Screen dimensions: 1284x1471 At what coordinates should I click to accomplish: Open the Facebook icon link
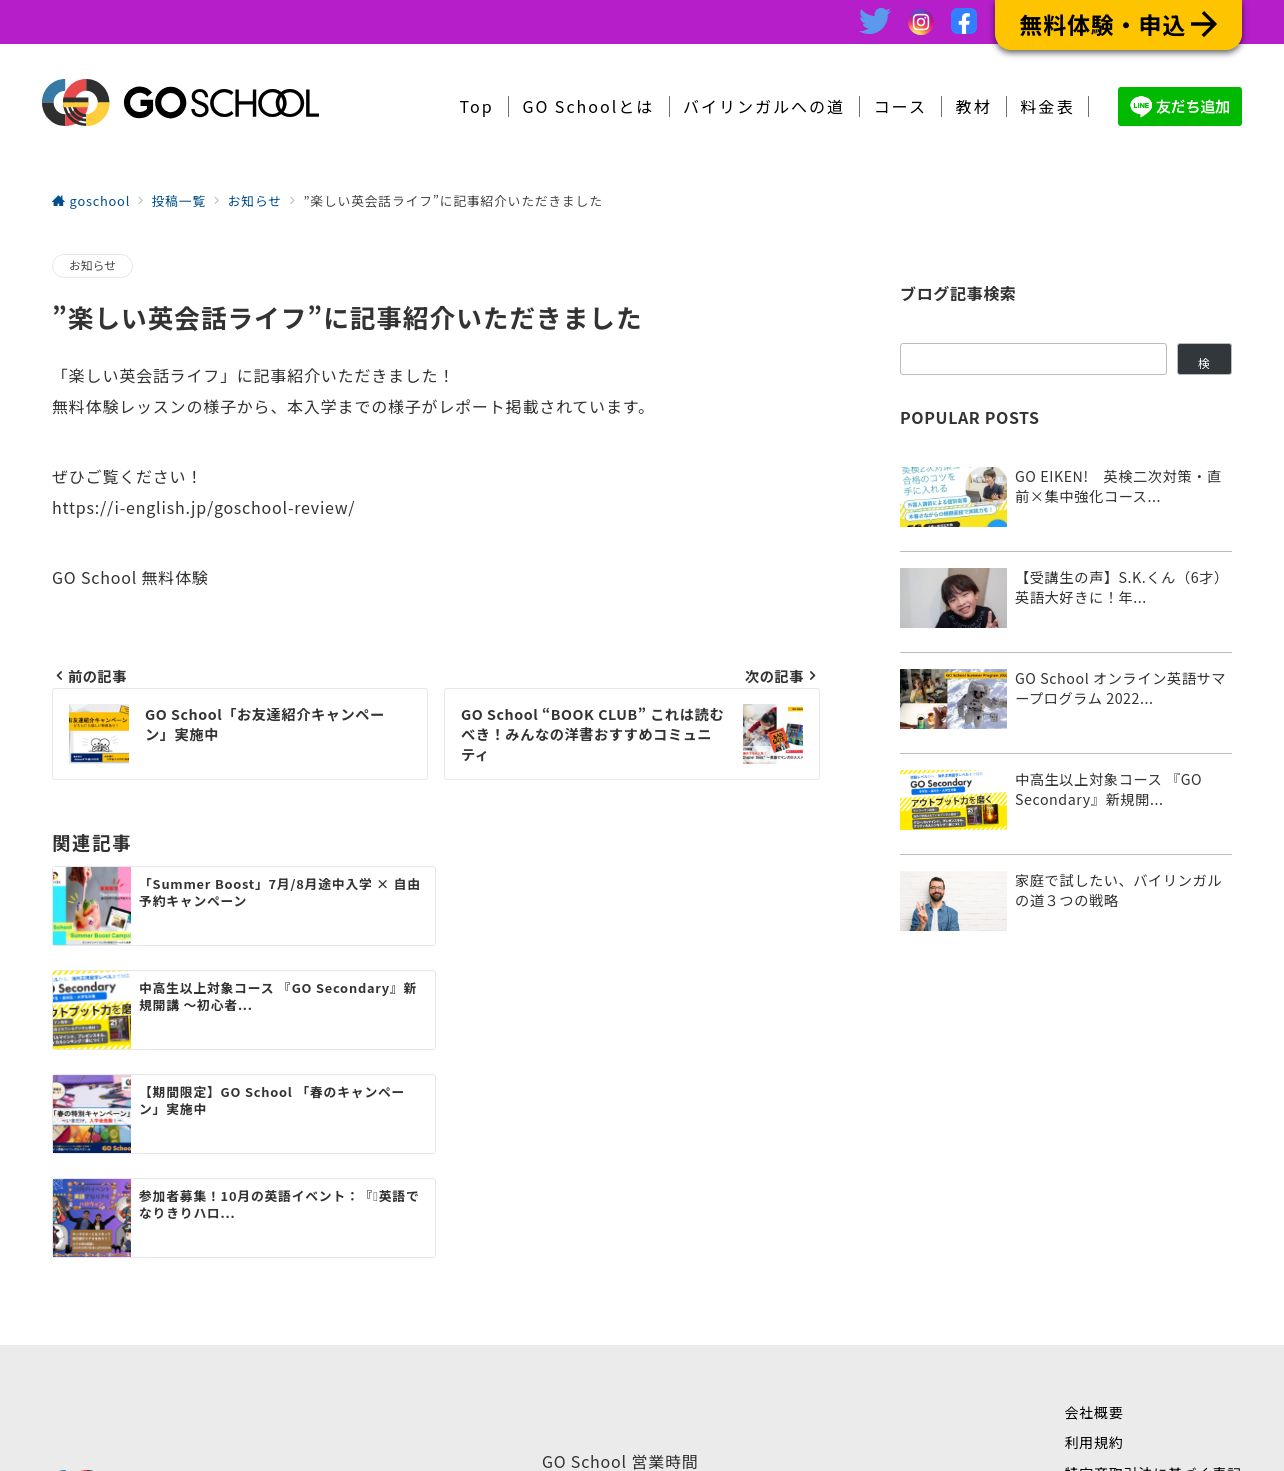964,21
